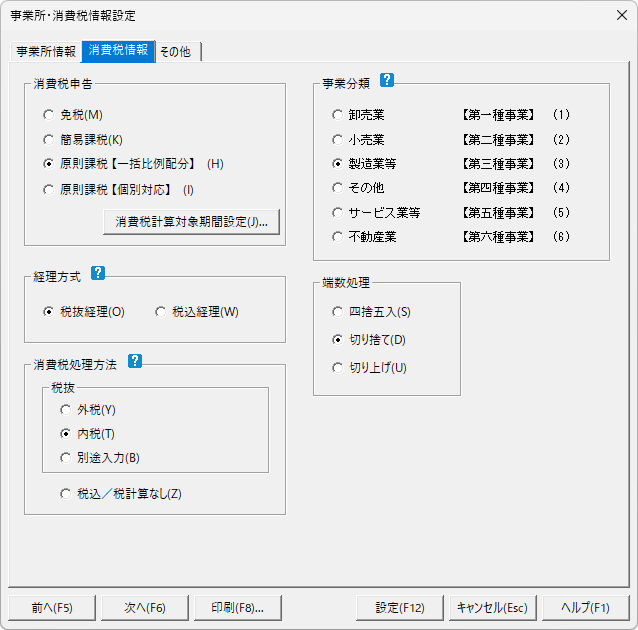
Task: Select 原則課税【個別対応】(I) option
Action: (49, 188)
